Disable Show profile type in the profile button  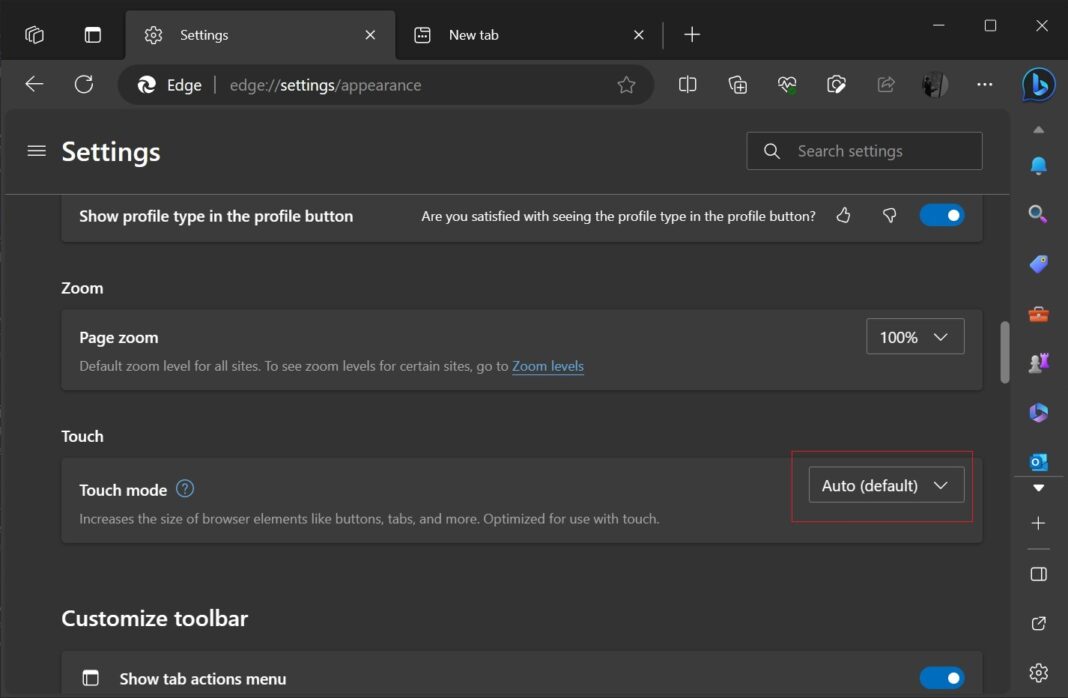[x=941, y=215]
